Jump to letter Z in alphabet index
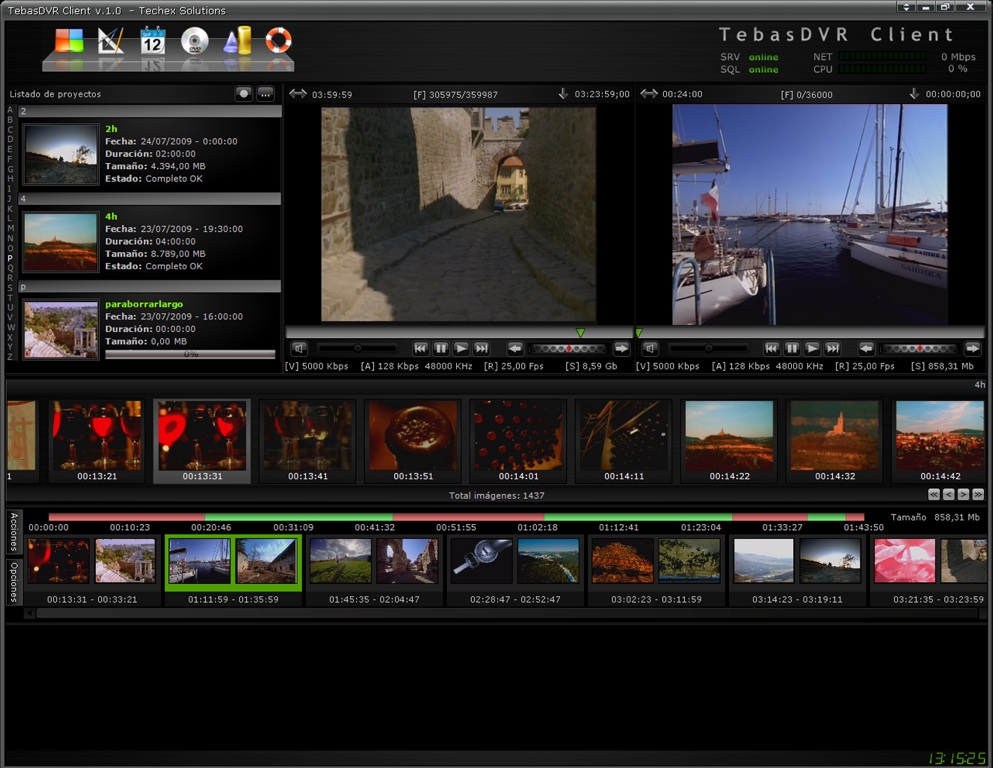This screenshot has width=993, height=768. pyautogui.click(x=10, y=357)
